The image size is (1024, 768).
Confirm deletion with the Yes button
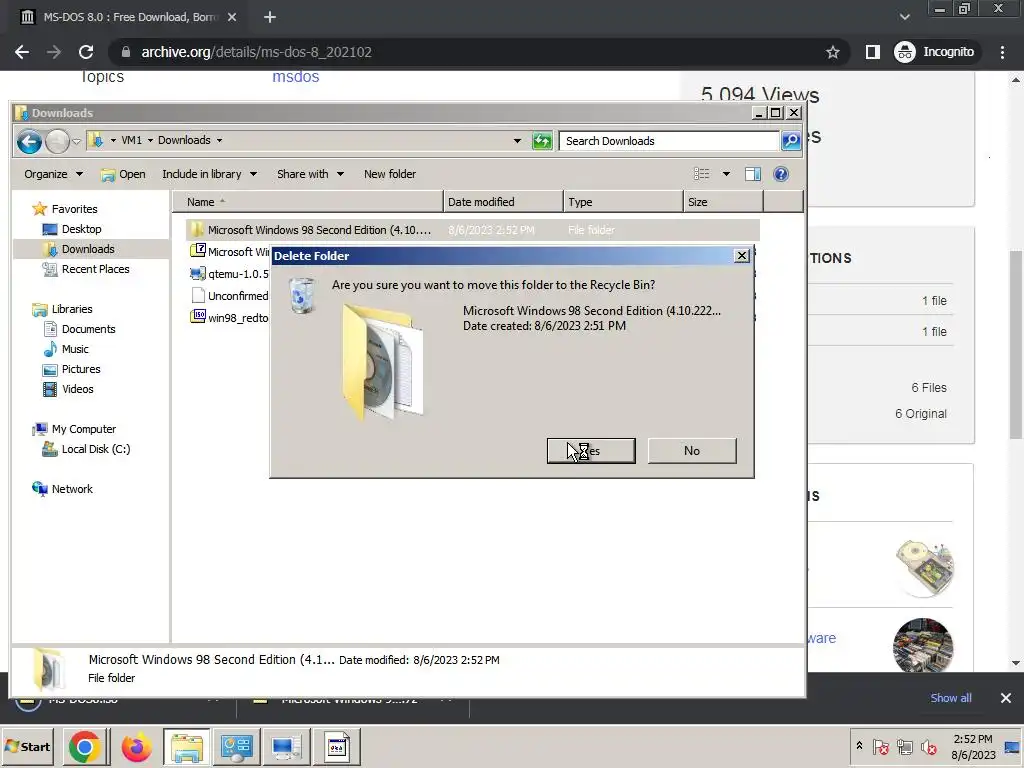(591, 451)
